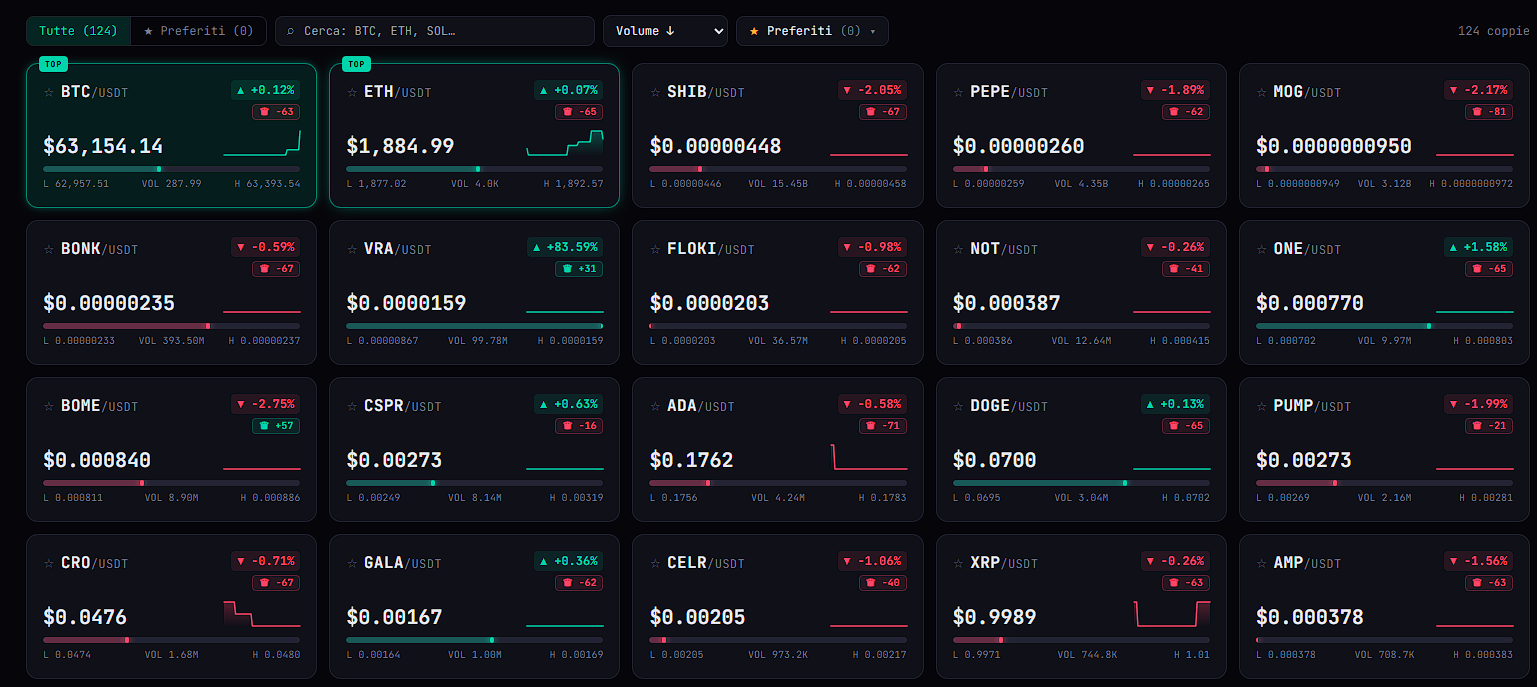Click the BONK price range bar
The height and width of the screenshot is (687, 1537).
tap(172, 326)
